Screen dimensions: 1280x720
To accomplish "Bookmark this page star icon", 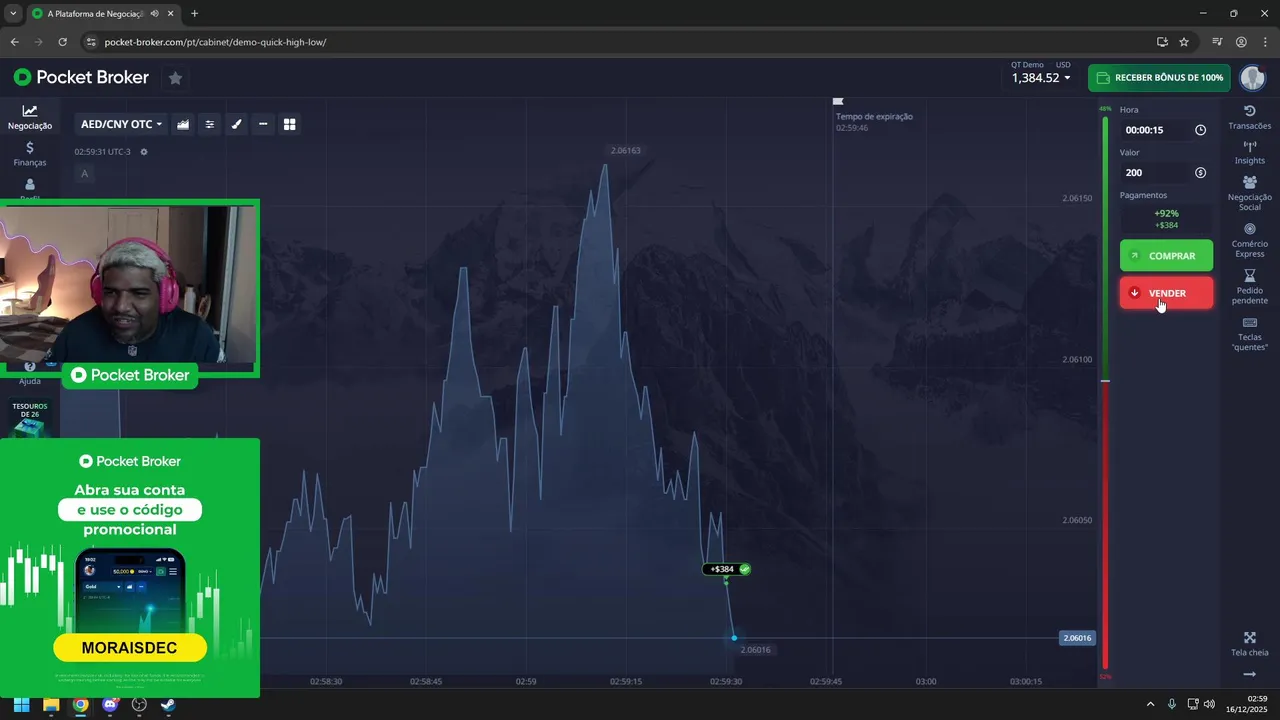I will tap(1184, 42).
